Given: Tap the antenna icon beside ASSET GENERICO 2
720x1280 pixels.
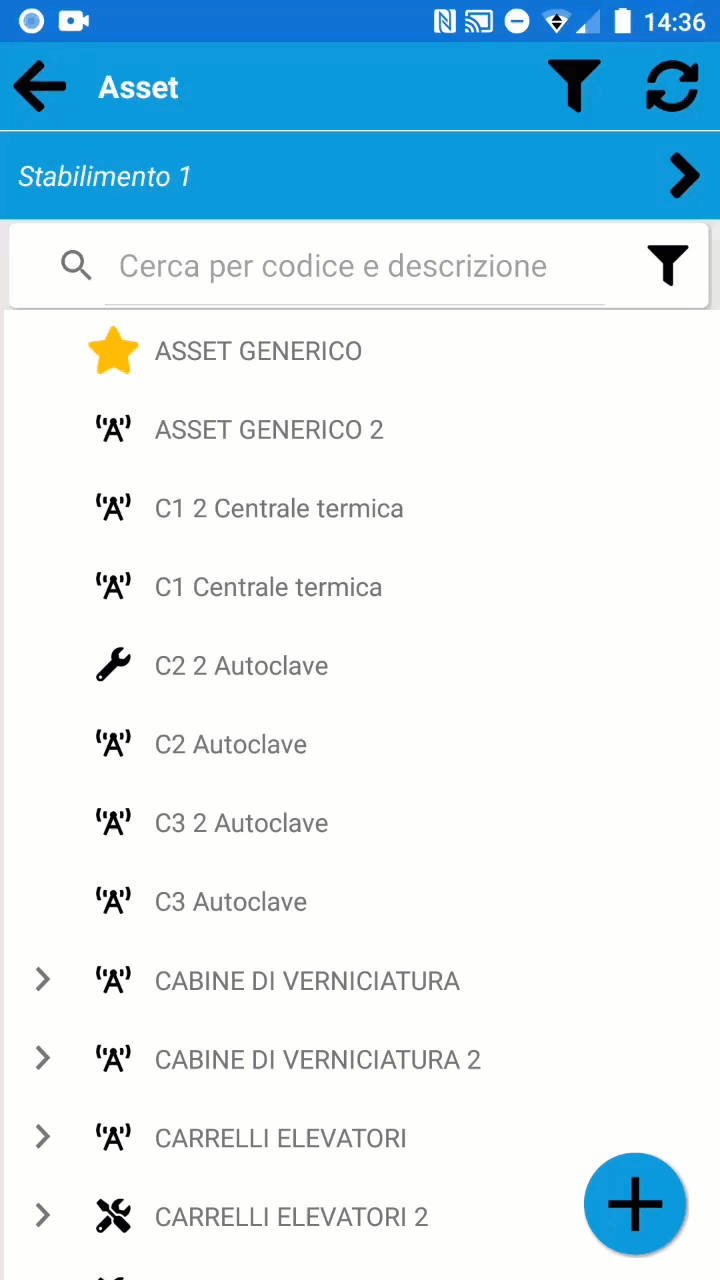Looking at the screenshot, I should (x=113, y=429).
